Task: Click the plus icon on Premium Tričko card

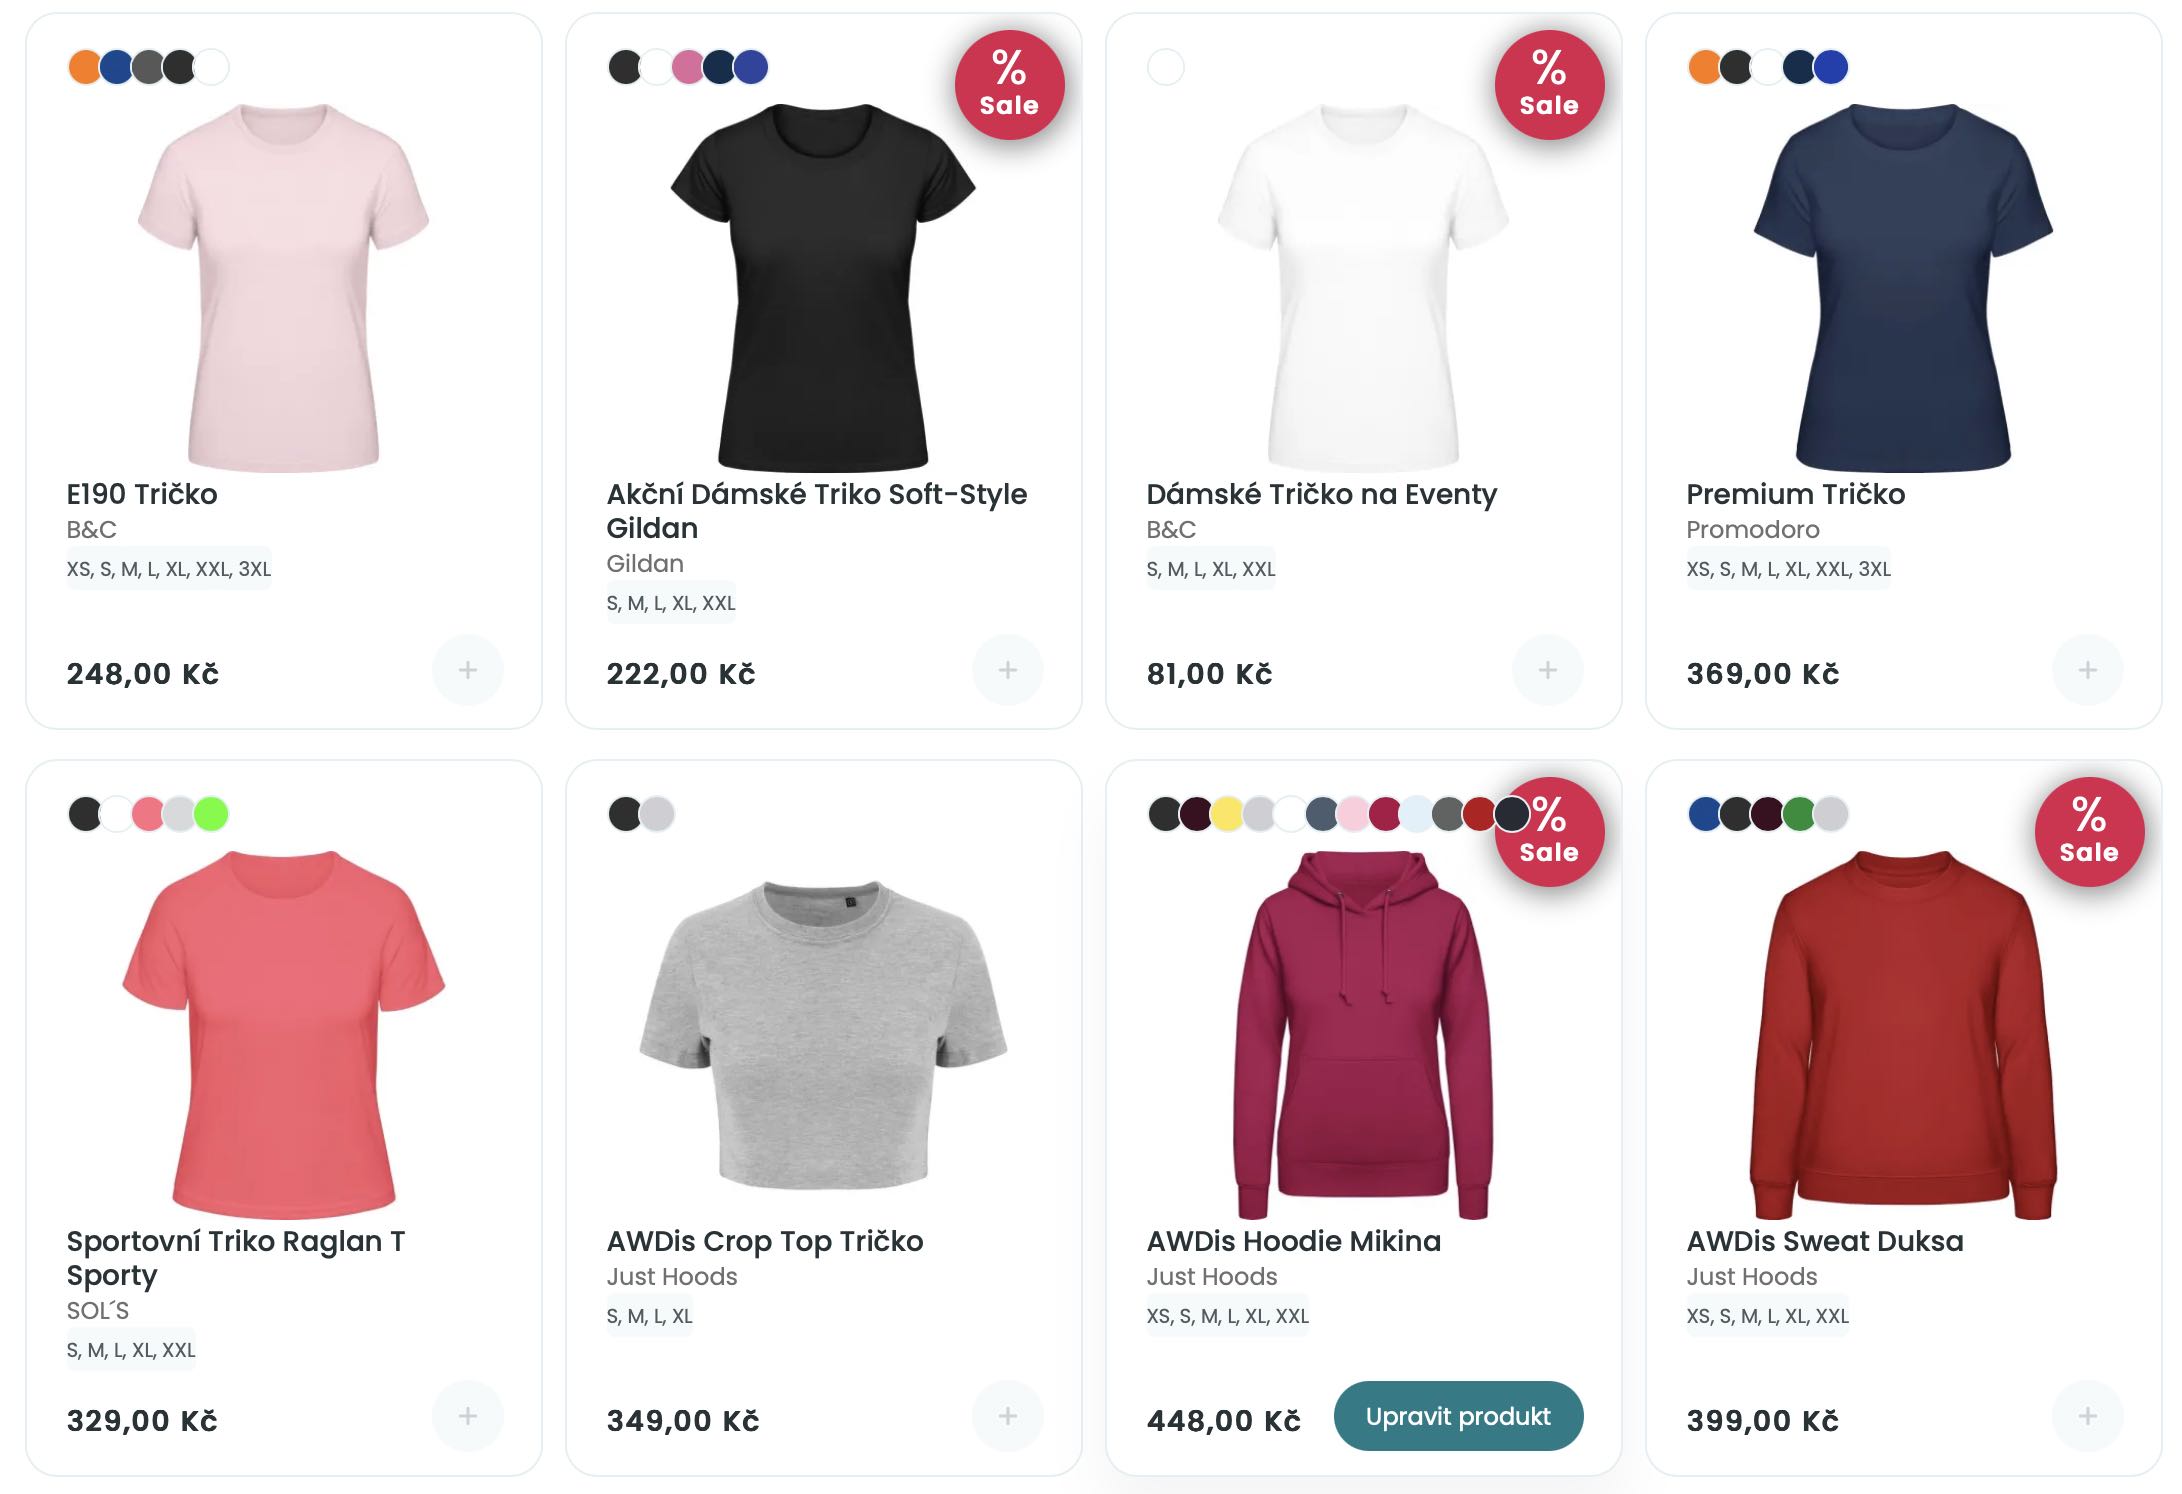Action: [x=2087, y=670]
